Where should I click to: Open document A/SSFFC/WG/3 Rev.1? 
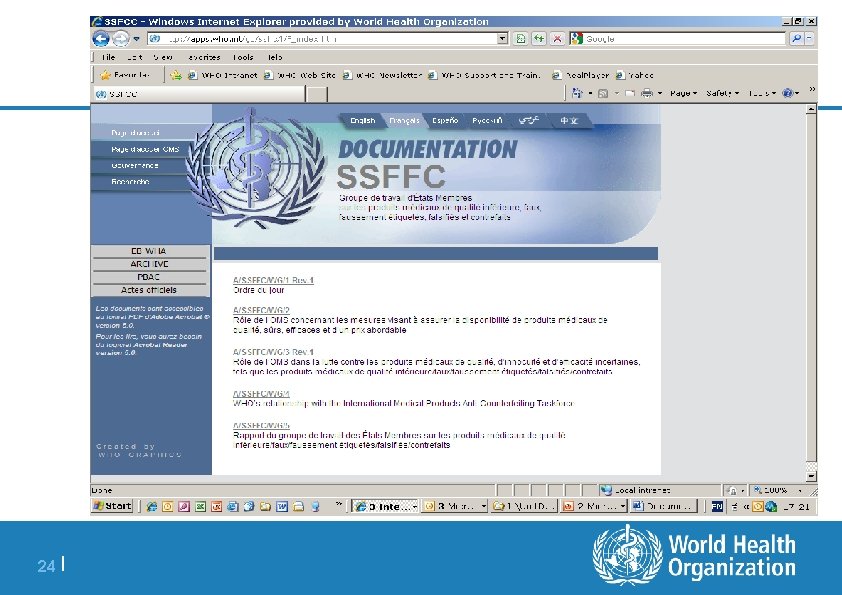tap(273, 352)
